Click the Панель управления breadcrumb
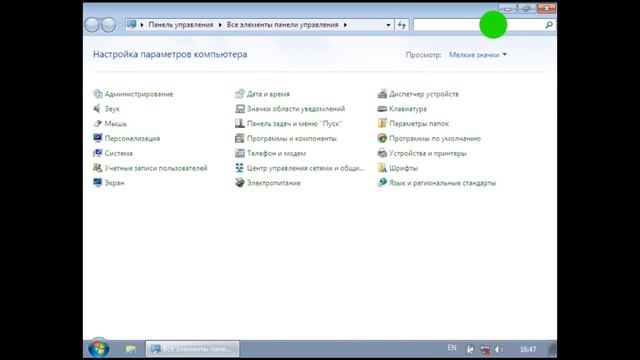640x360 pixels. 181,25
